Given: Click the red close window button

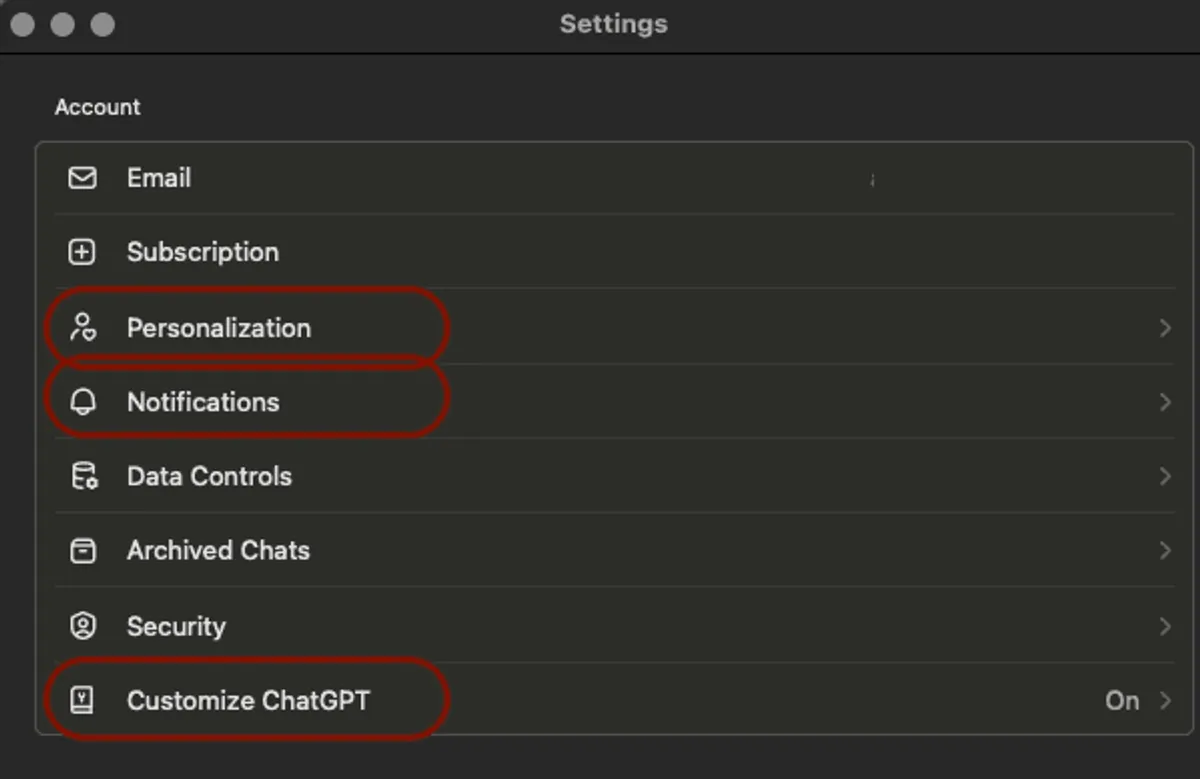Looking at the screenshot, I should (x=23, y=24).
